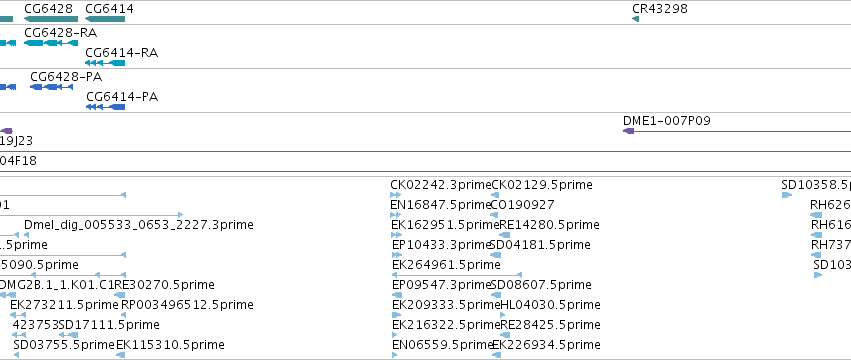Screen dimensions: 851x360
Task: Click EST EN06559.5prime
Action: tap(442, 345)
